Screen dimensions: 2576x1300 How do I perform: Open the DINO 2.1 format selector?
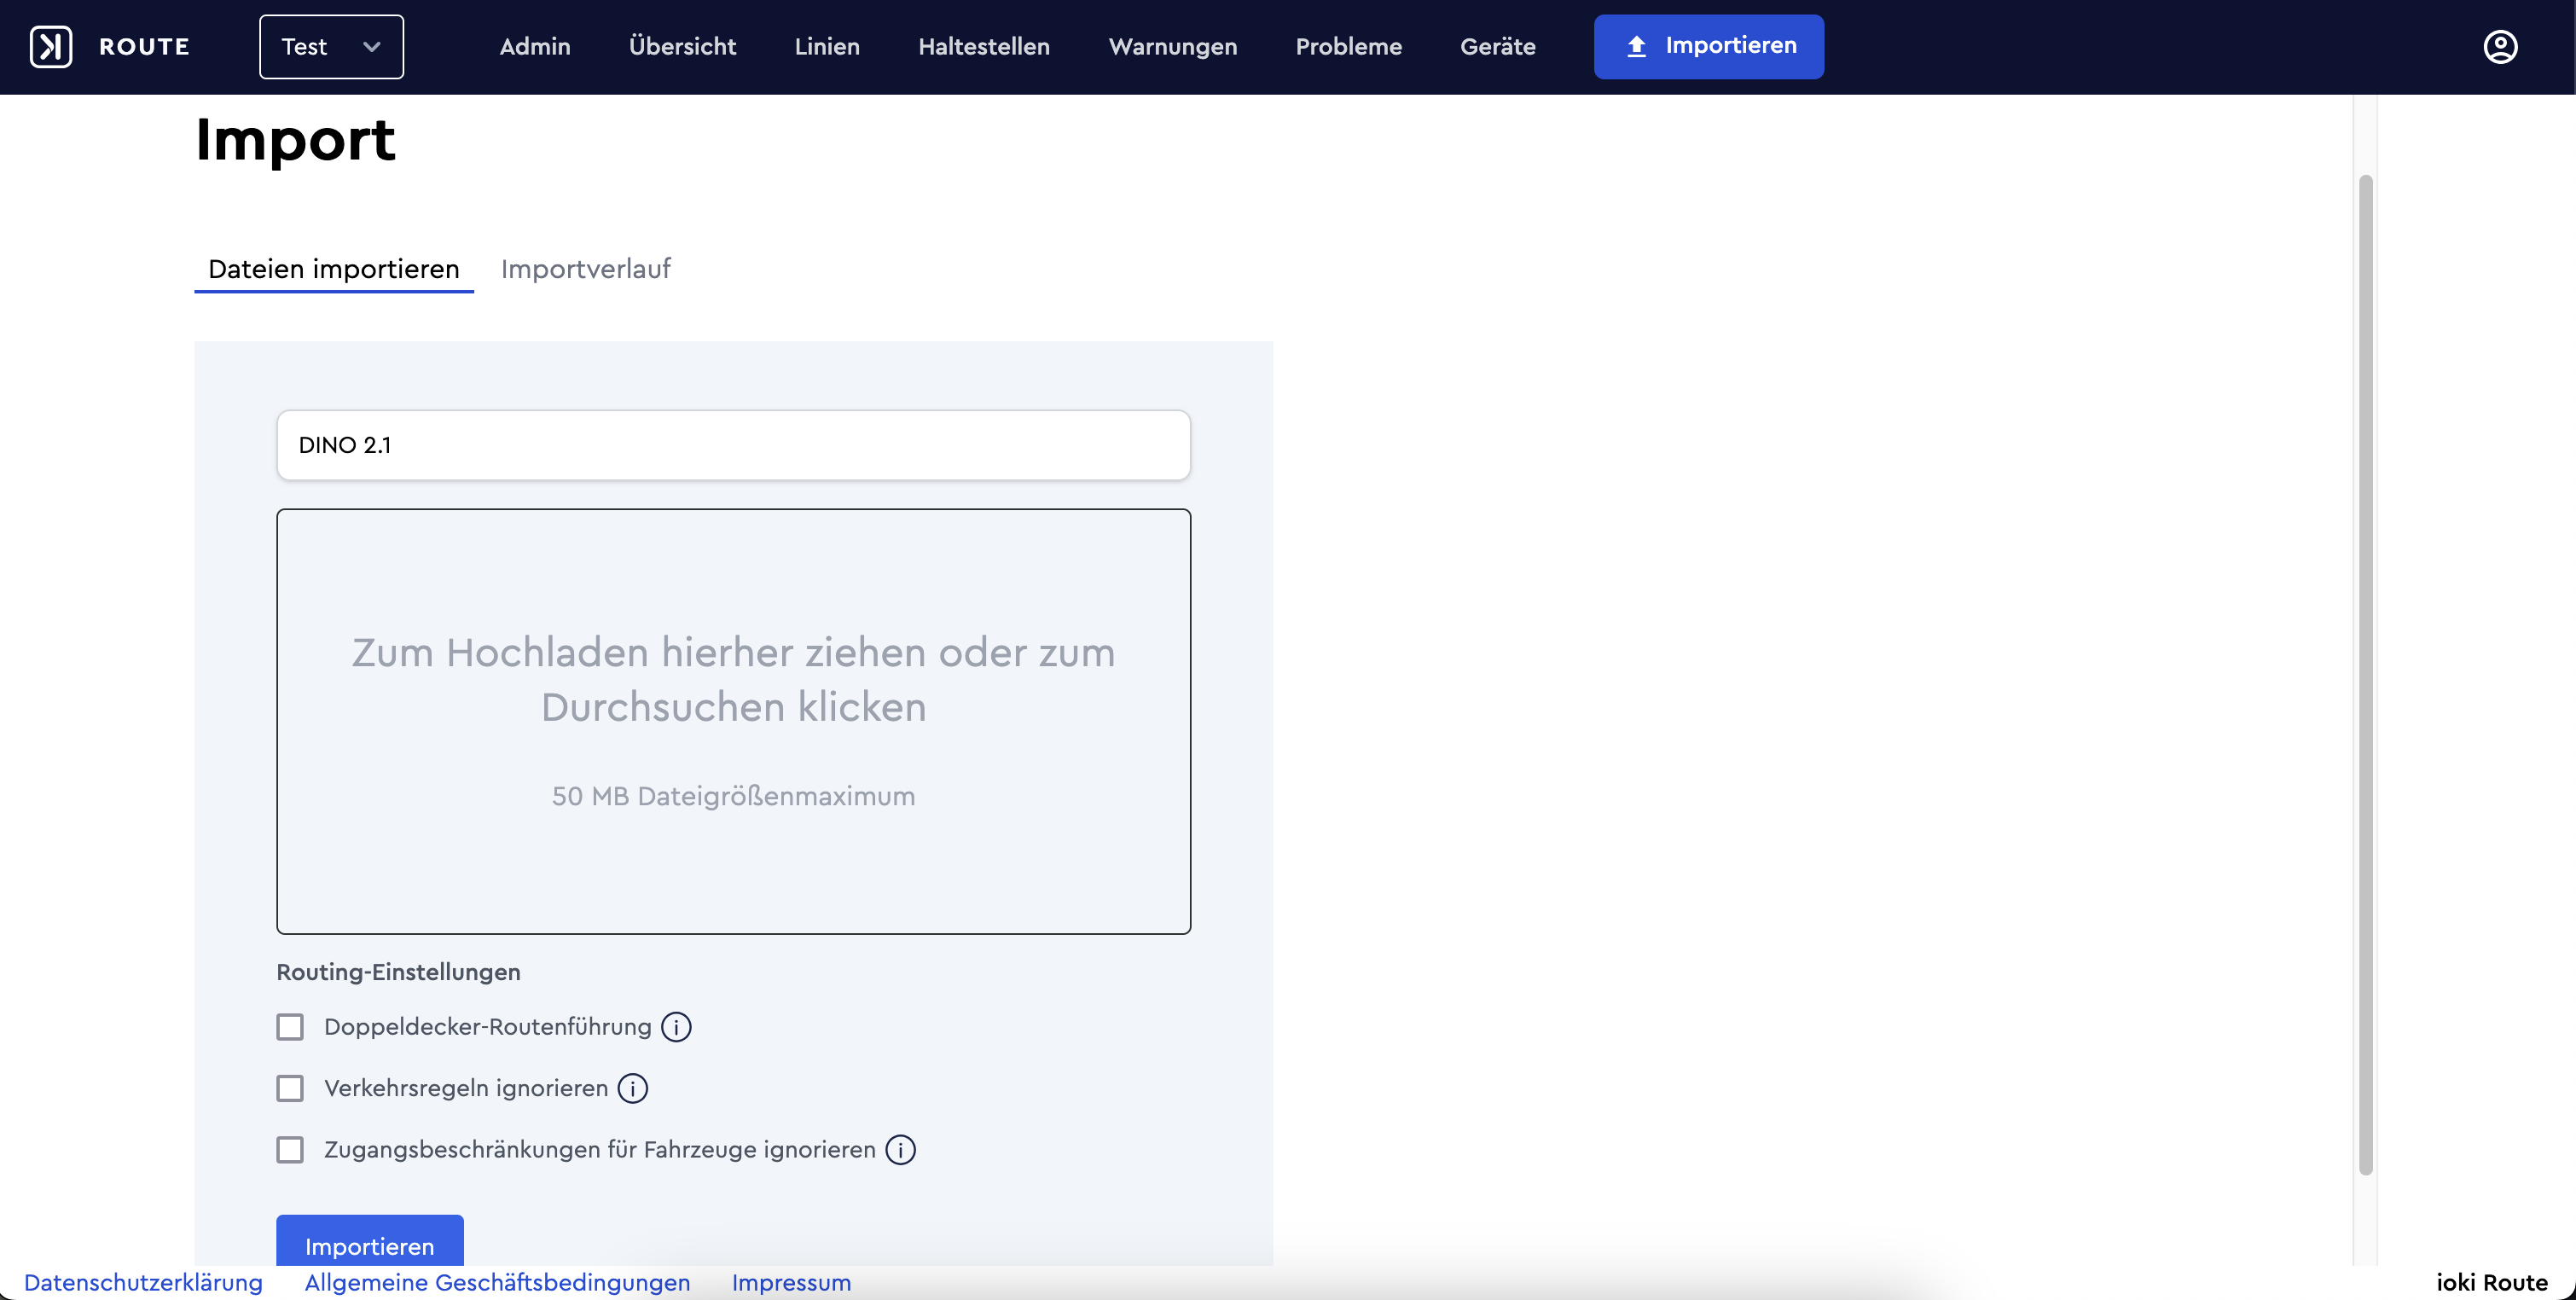point(733,445)
